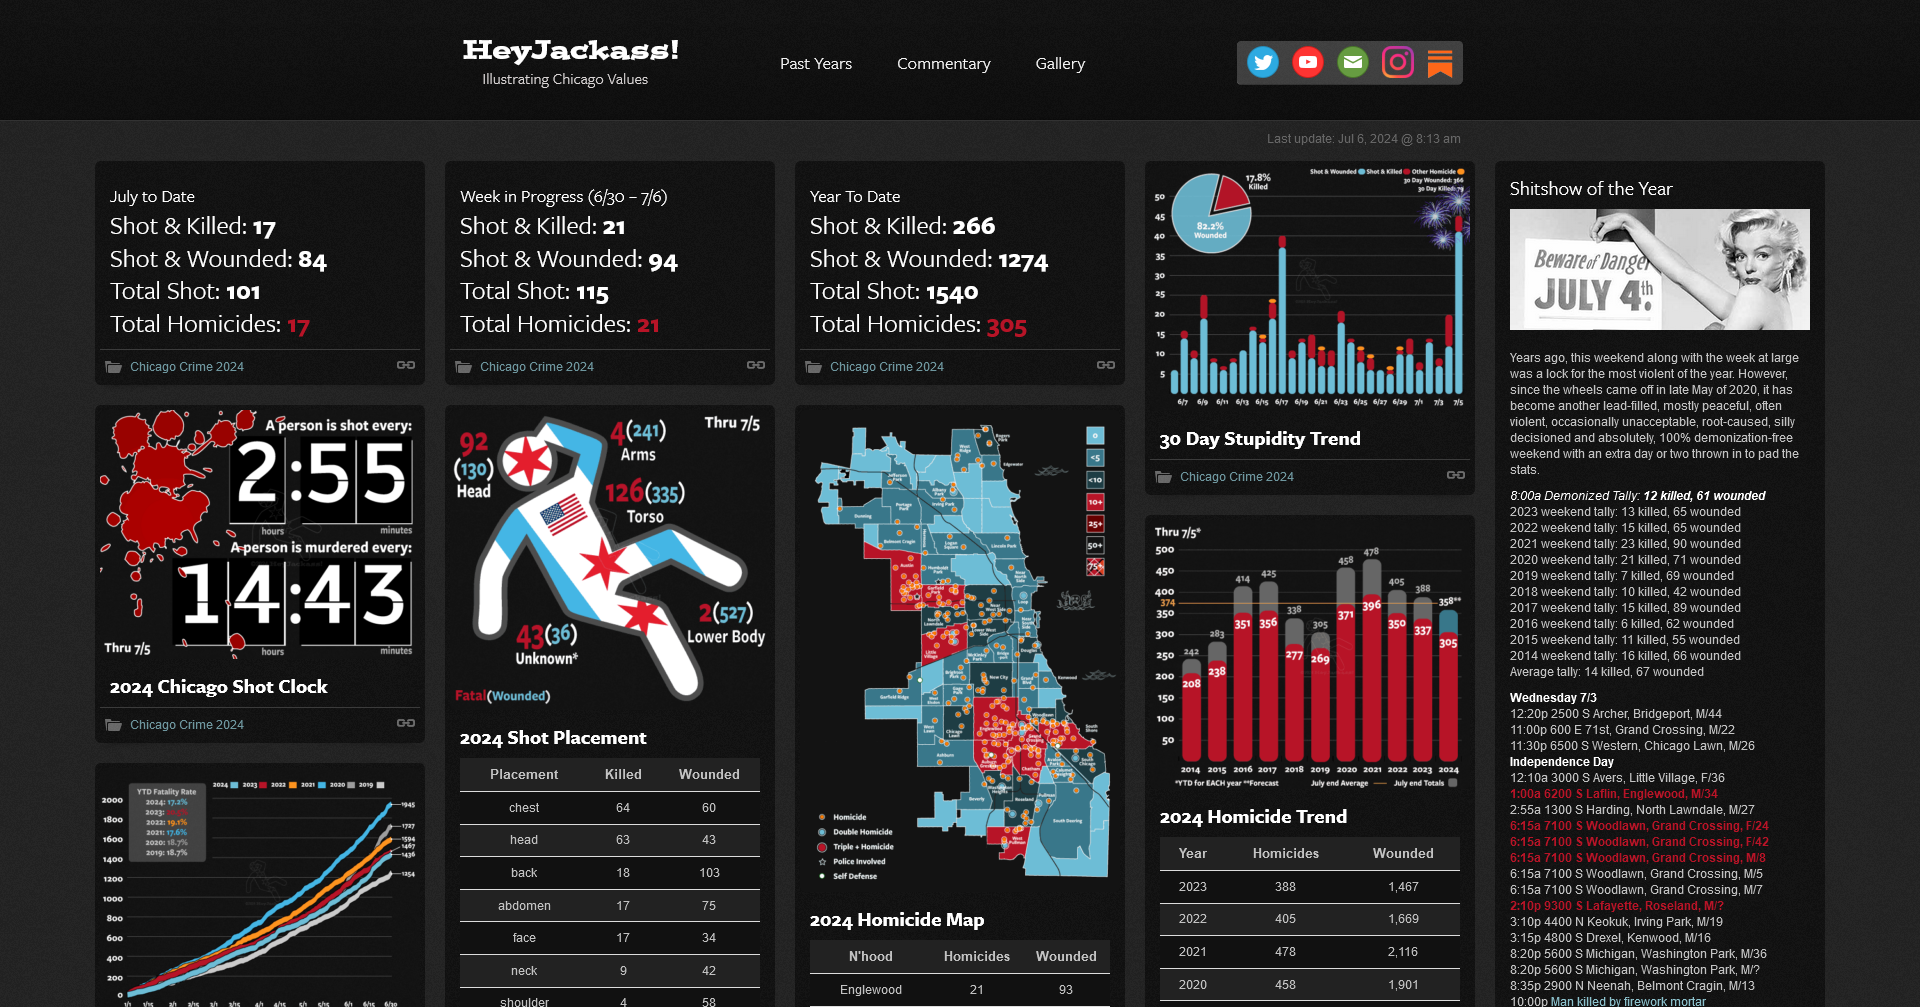Click the '2024 Chicago Shot Clock' title
This screenshot has width=1920, height=1007.
218,687
